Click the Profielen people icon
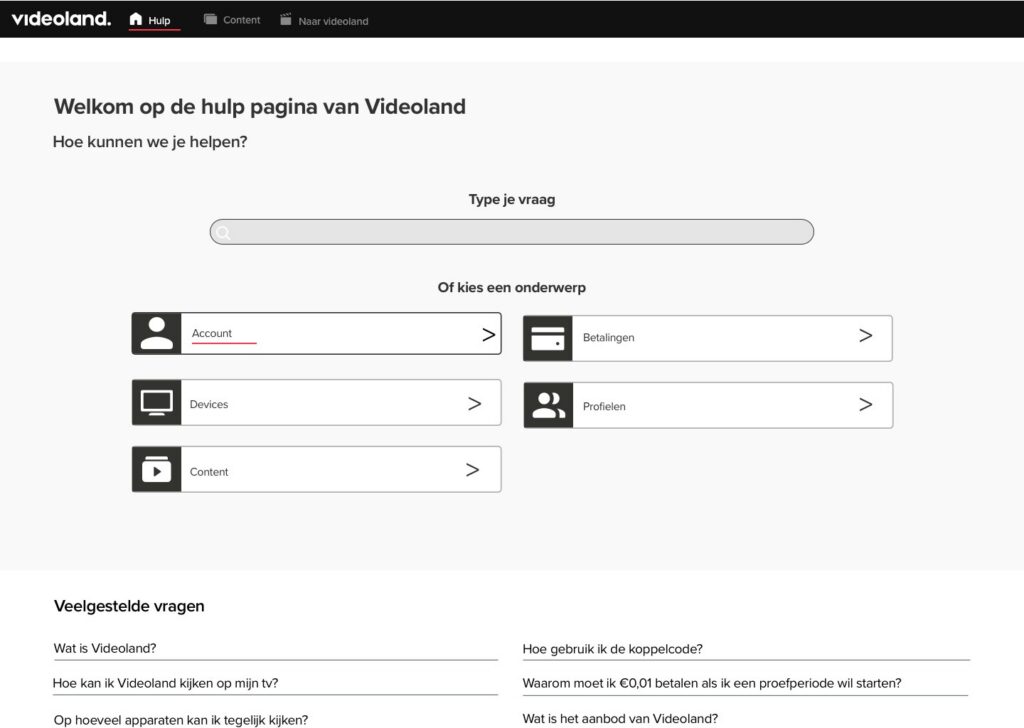Screen dimensions: 1024x728 pyautogui.click(x=549, y=405)
